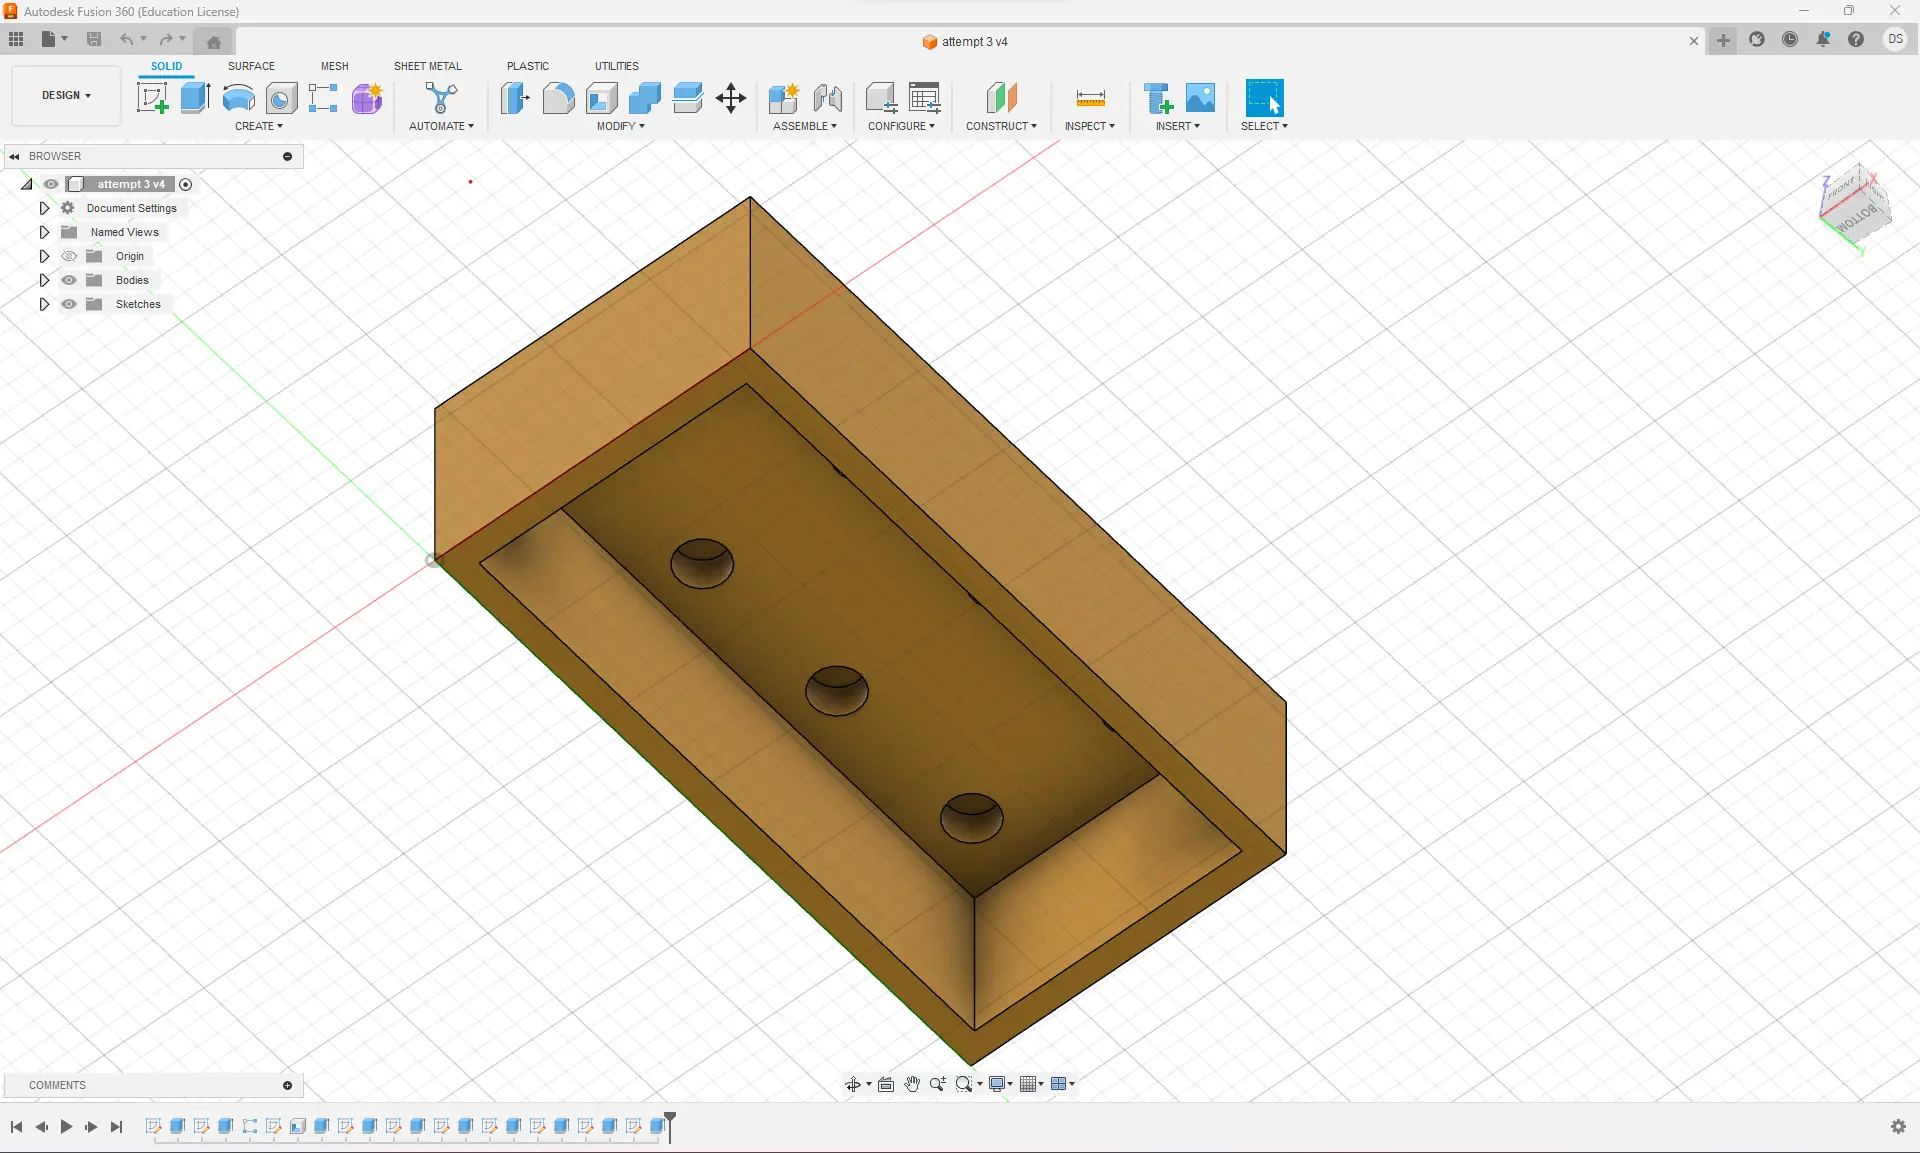
Task: Click the Insert Derive icon
Action: (x=1158, y=98)
